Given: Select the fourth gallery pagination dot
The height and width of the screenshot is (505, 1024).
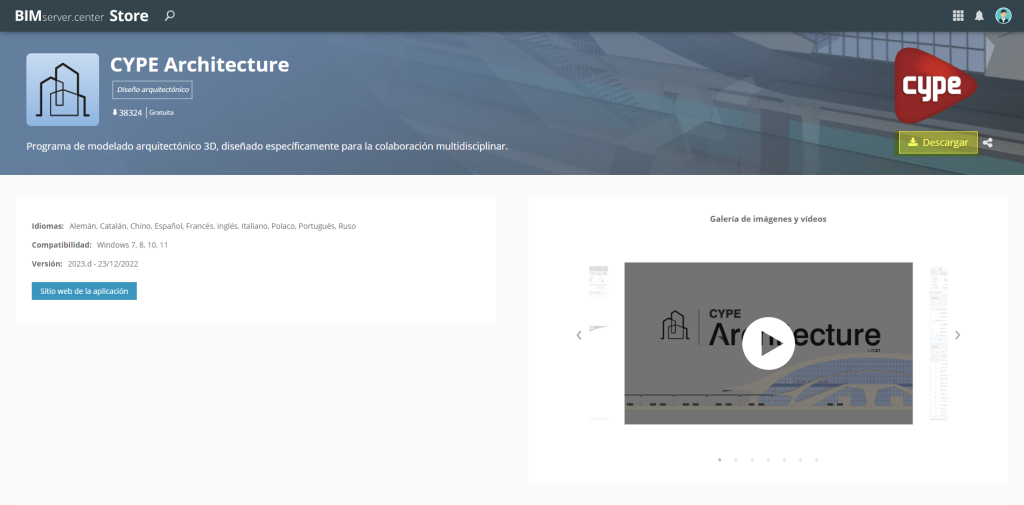Looking at the screenshot, I should point(768,460).
